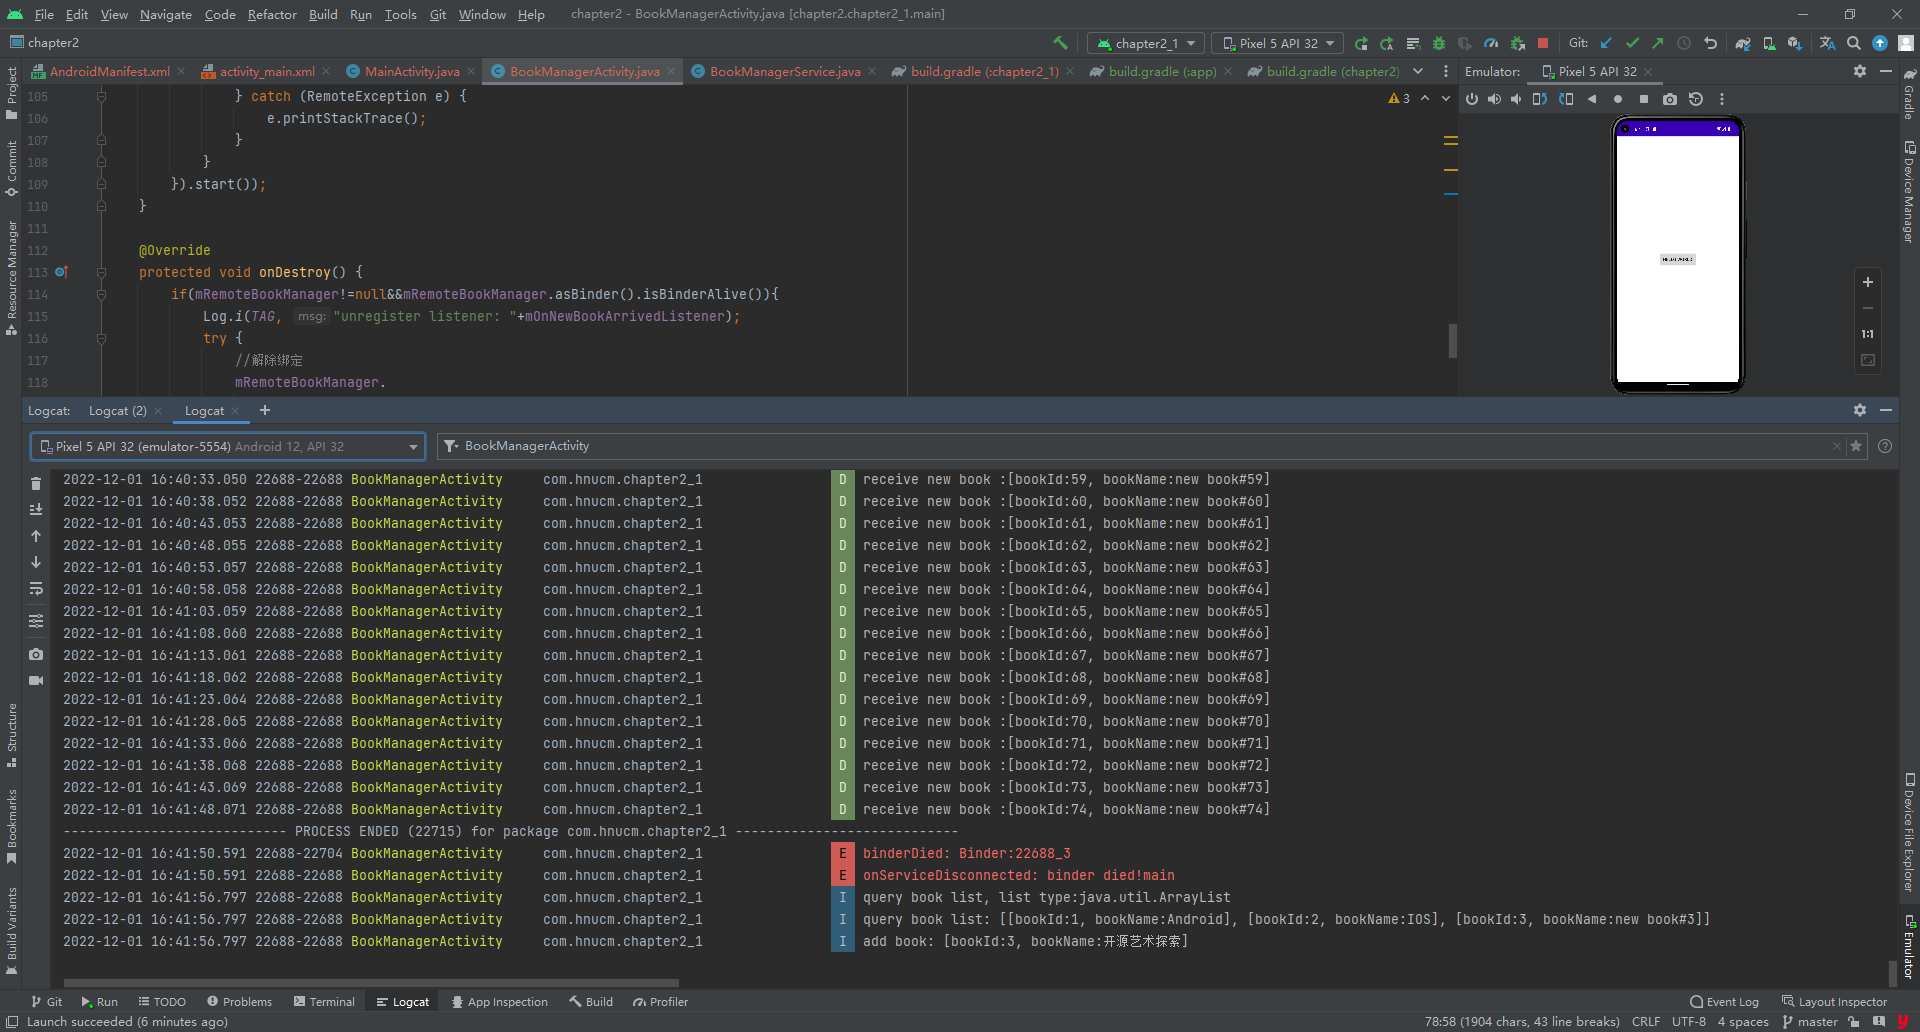
Task: Click emulator Overview square button
Action: click(1644, 99)
